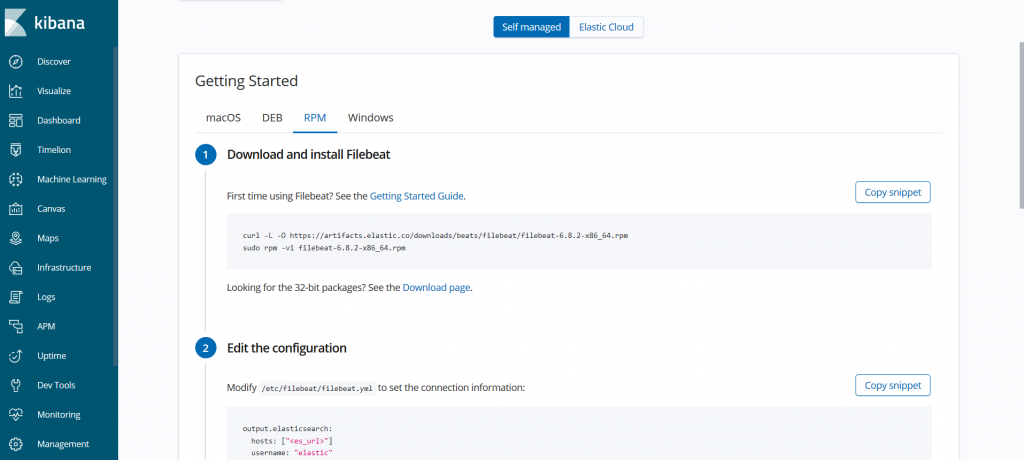Image resolution: width=1024 pixels, height=460 pixels.
Task: Click the Visualize chart icon
Action: [16, 91]
